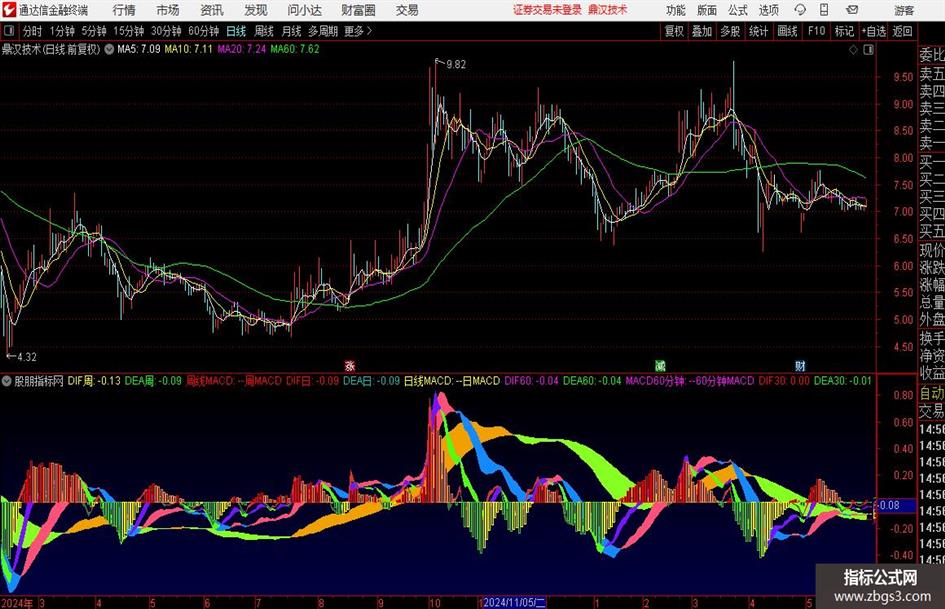Click the 4.32 low price annotation
Screen dimensions: 945x609
(x=27, y=357)
